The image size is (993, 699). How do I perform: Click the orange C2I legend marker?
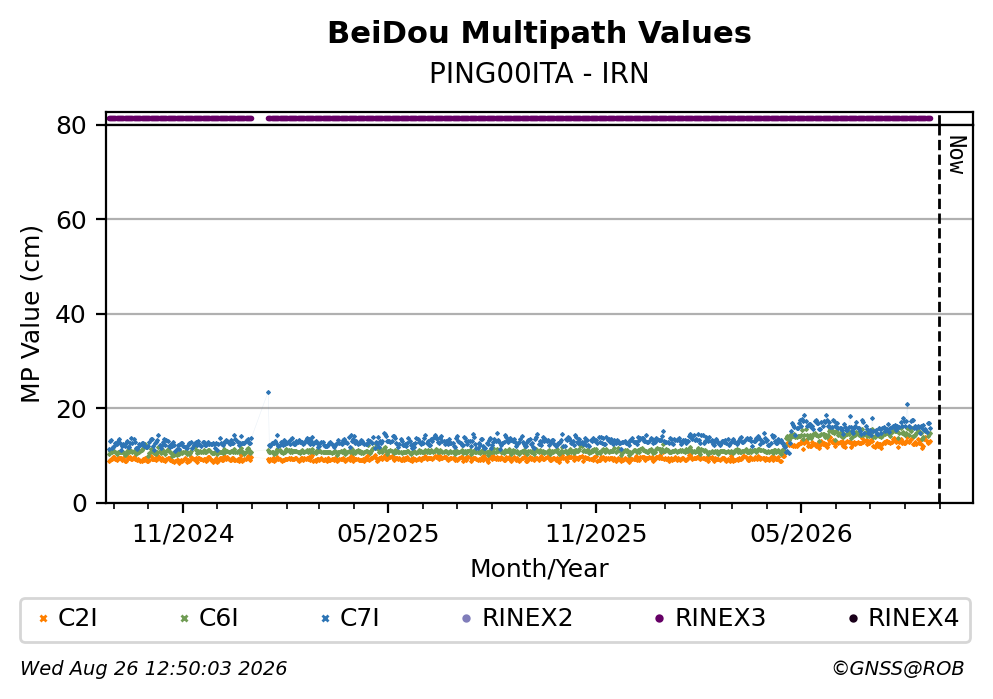43,619
